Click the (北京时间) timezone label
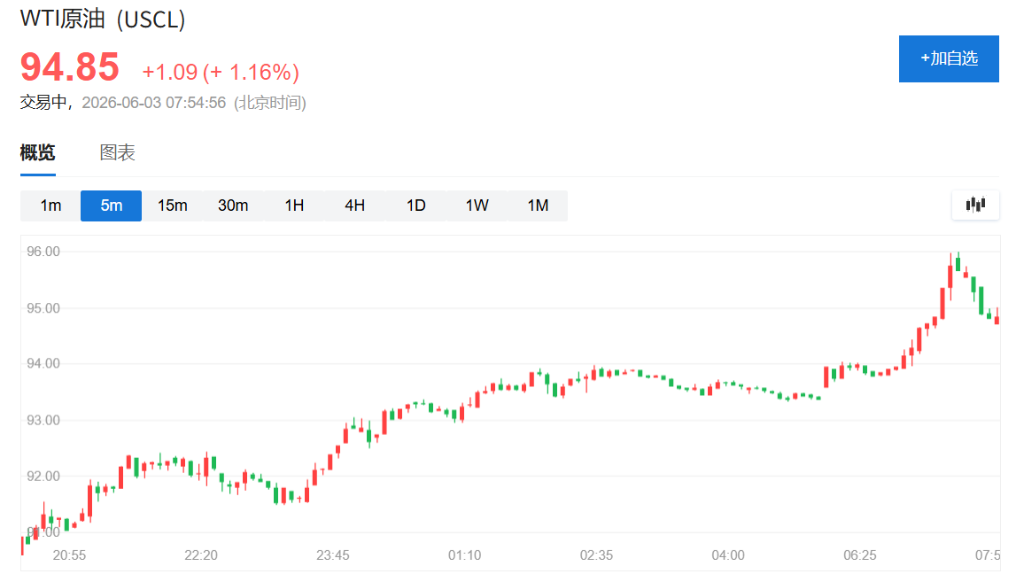The width and height of the screenshot is (1024, 580). 270,103
